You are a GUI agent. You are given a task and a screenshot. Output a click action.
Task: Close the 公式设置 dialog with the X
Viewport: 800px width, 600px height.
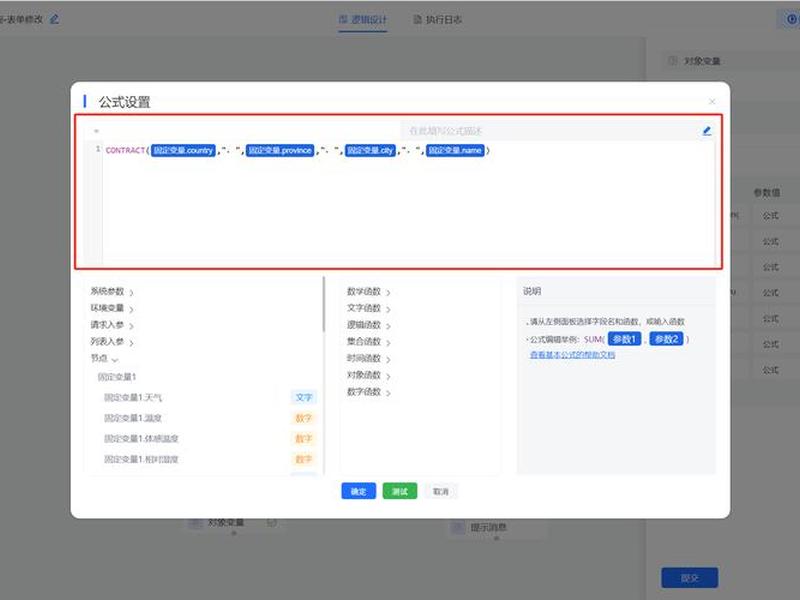tap(712, 102)
